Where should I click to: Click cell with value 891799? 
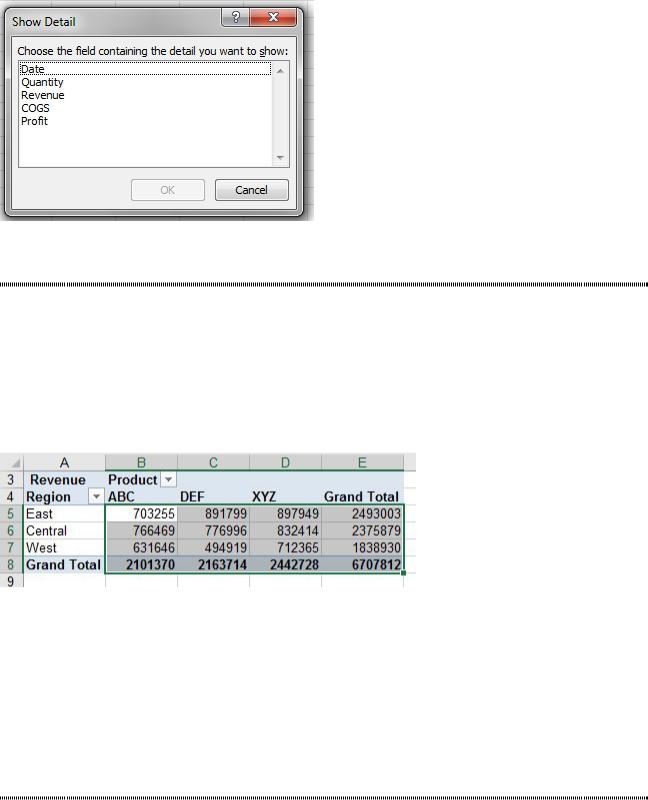coord(213,513)
